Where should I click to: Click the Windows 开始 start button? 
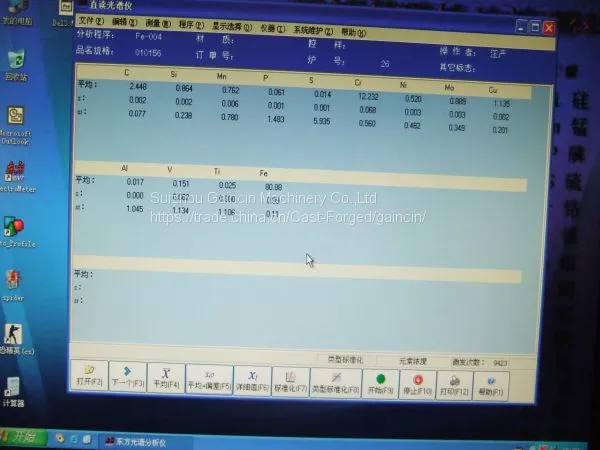[x=24, y=437]
